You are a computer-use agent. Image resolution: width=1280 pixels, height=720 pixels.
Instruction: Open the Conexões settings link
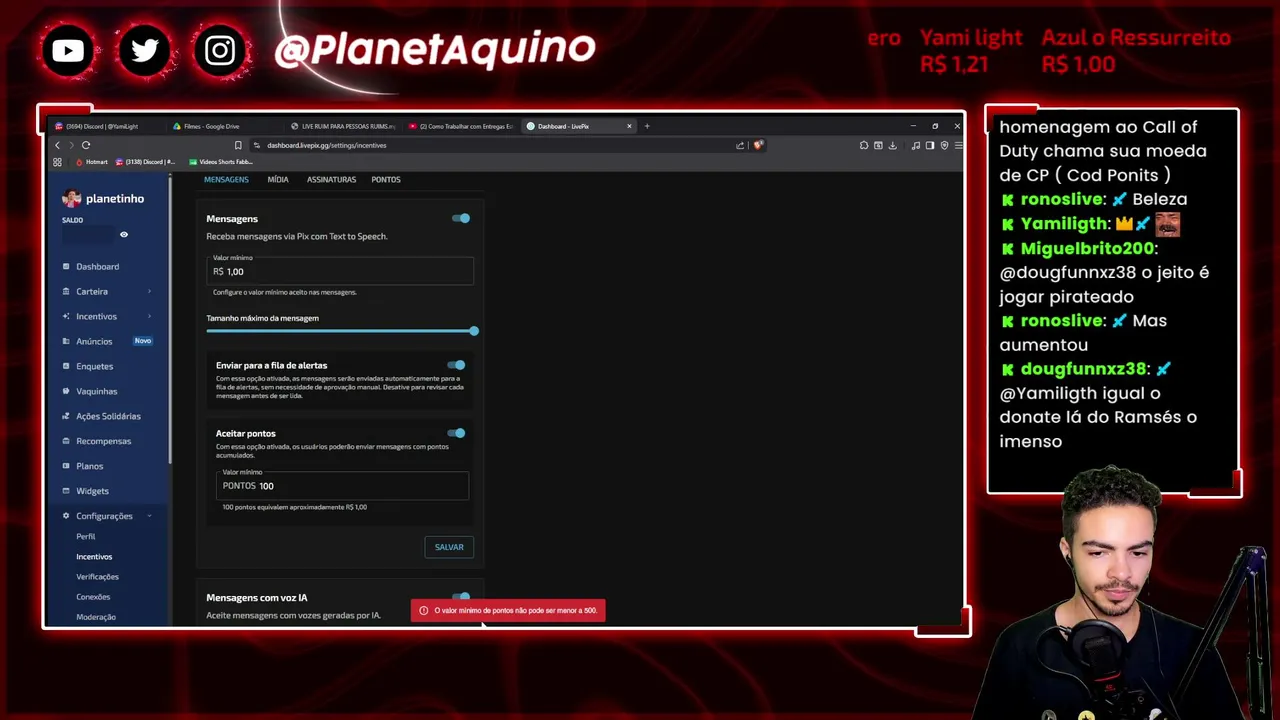pos(93,597)
